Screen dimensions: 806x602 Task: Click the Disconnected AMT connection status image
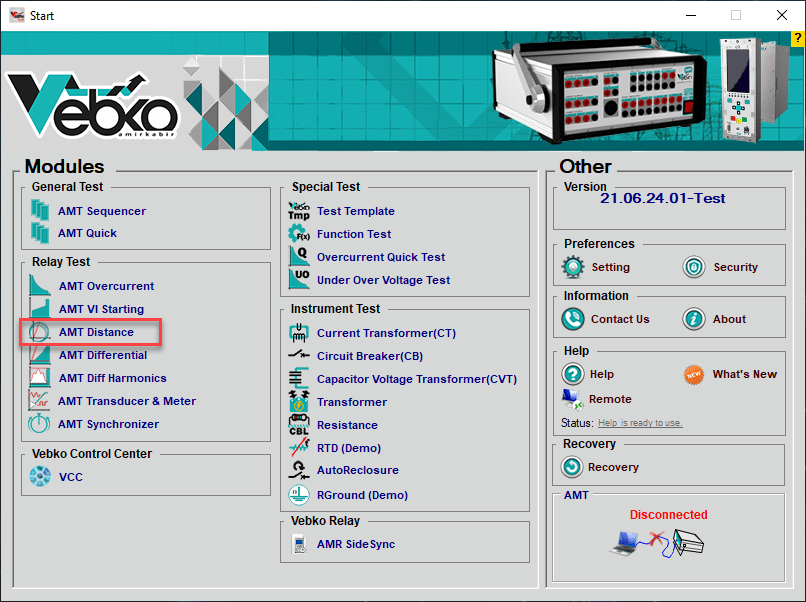point(661,541)
